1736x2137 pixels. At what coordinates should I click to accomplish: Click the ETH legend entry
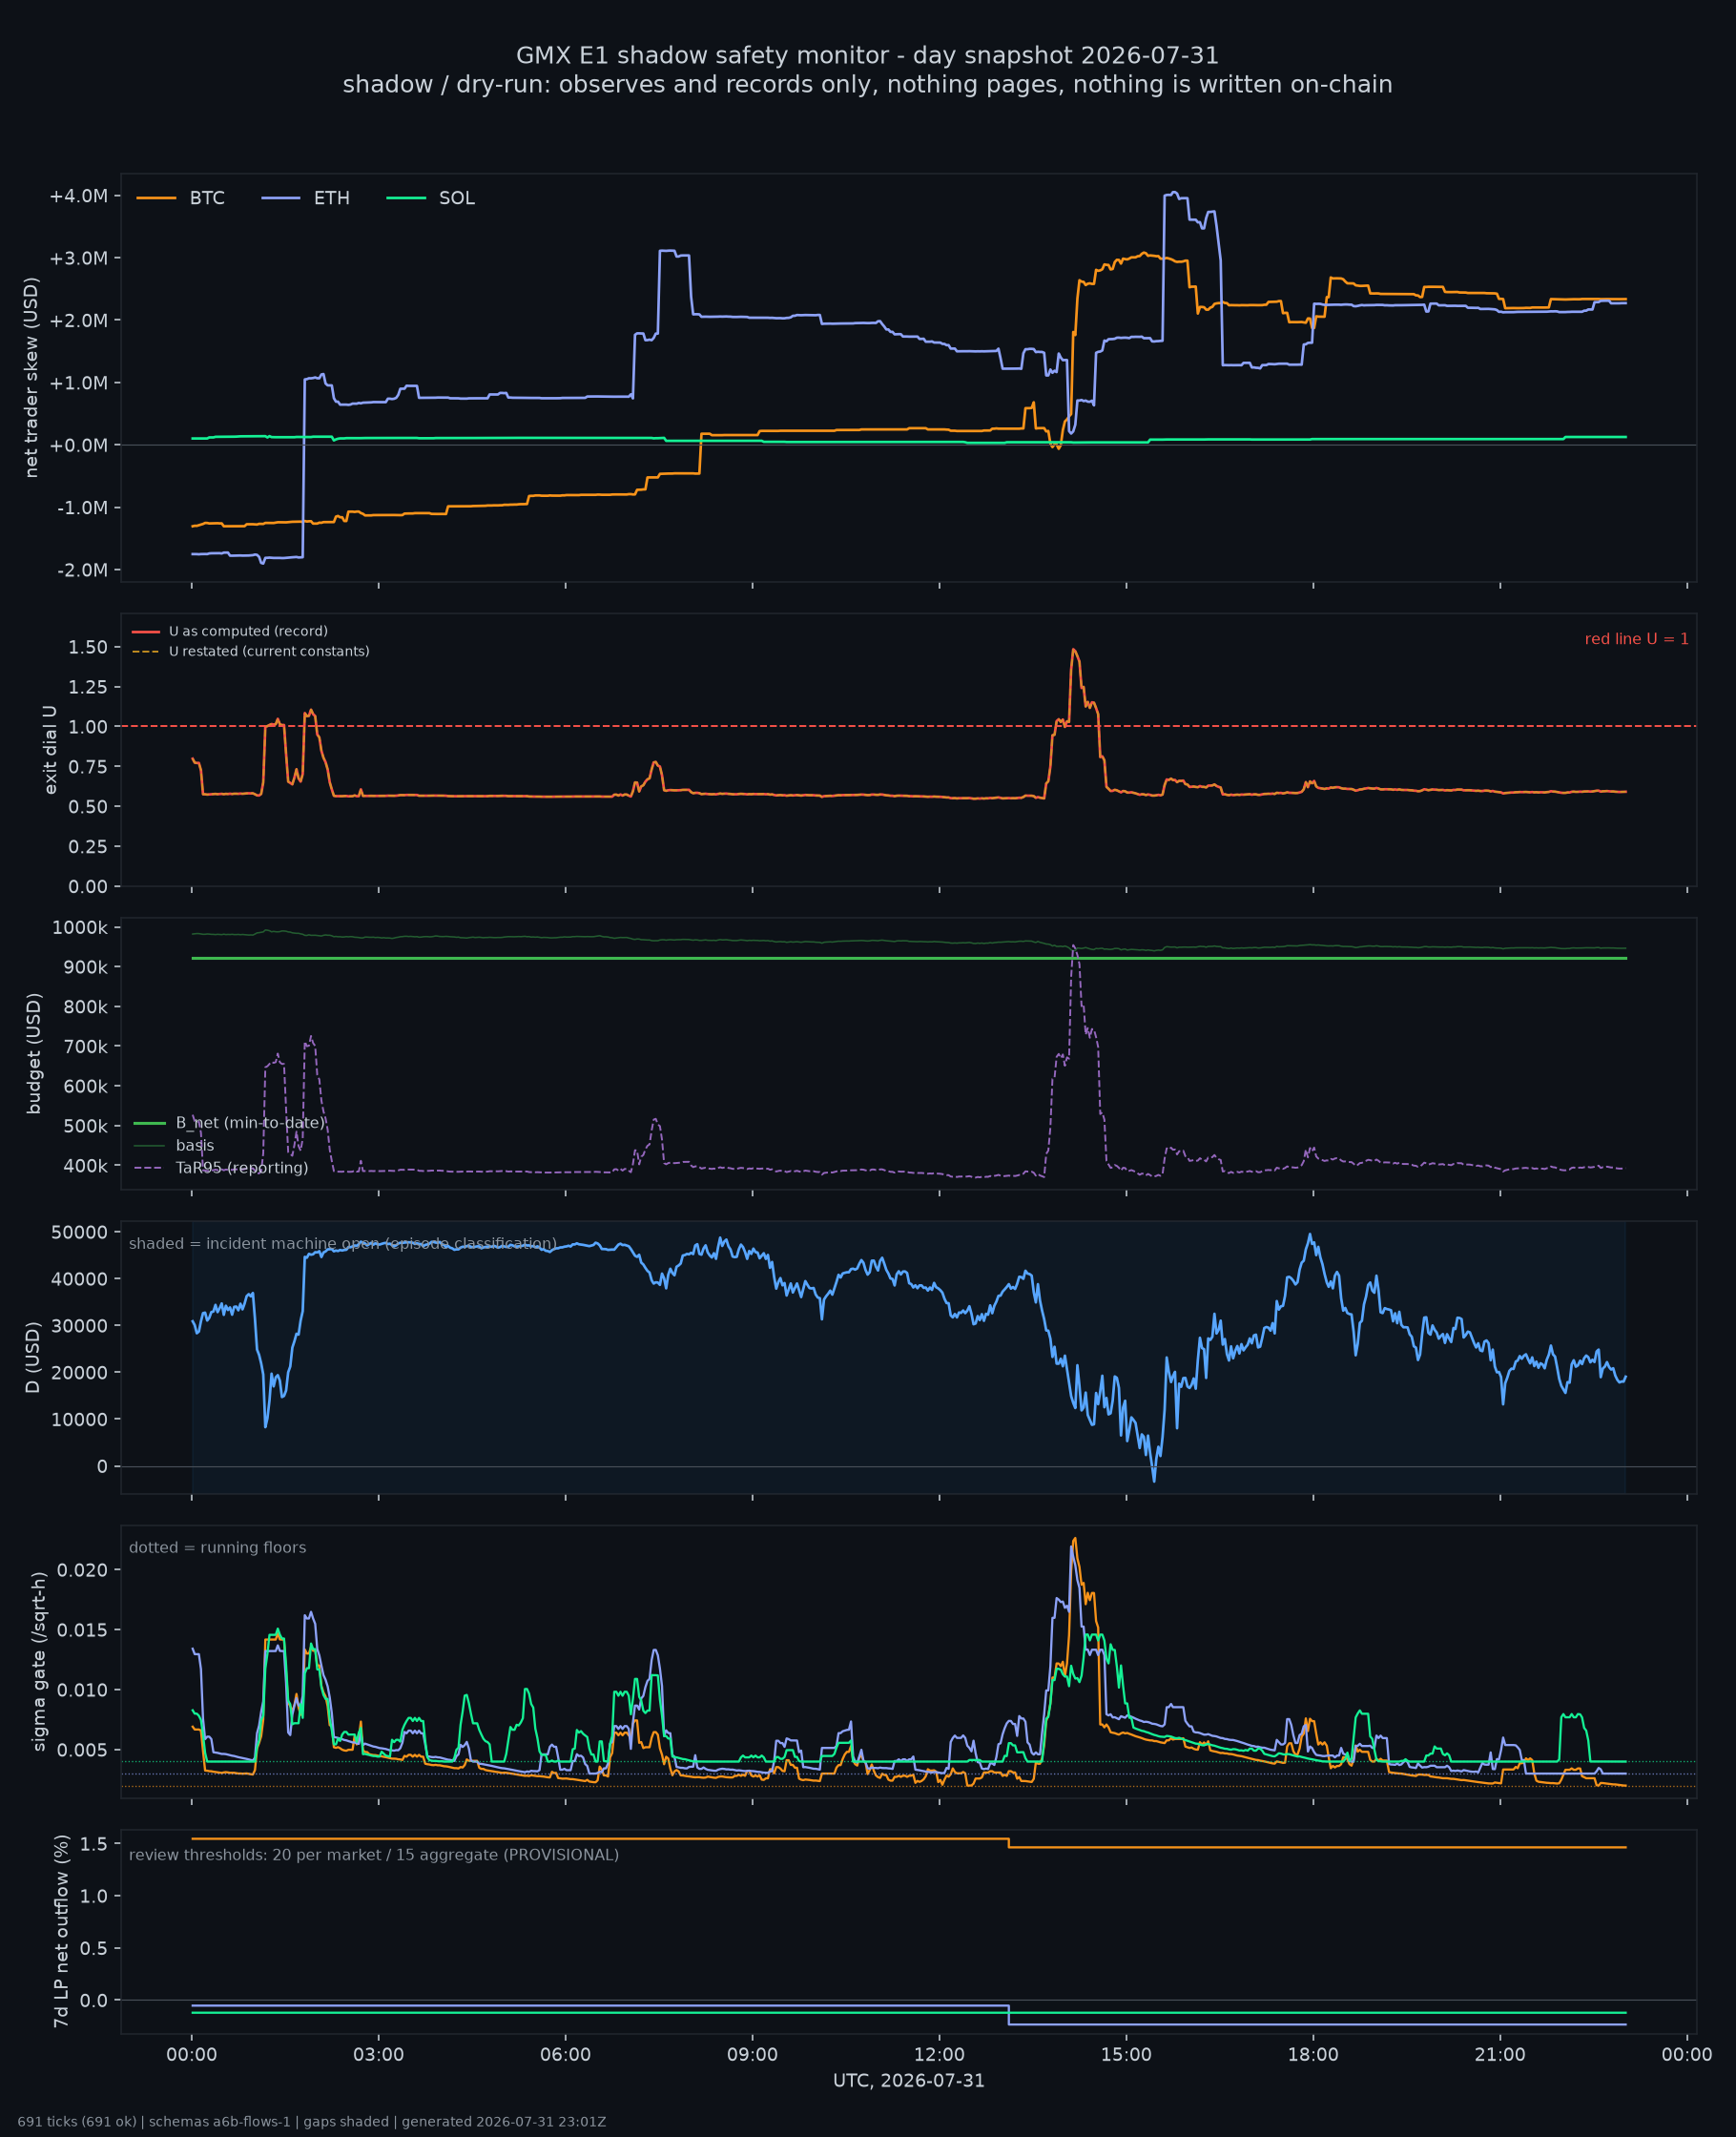pos(306,198)
